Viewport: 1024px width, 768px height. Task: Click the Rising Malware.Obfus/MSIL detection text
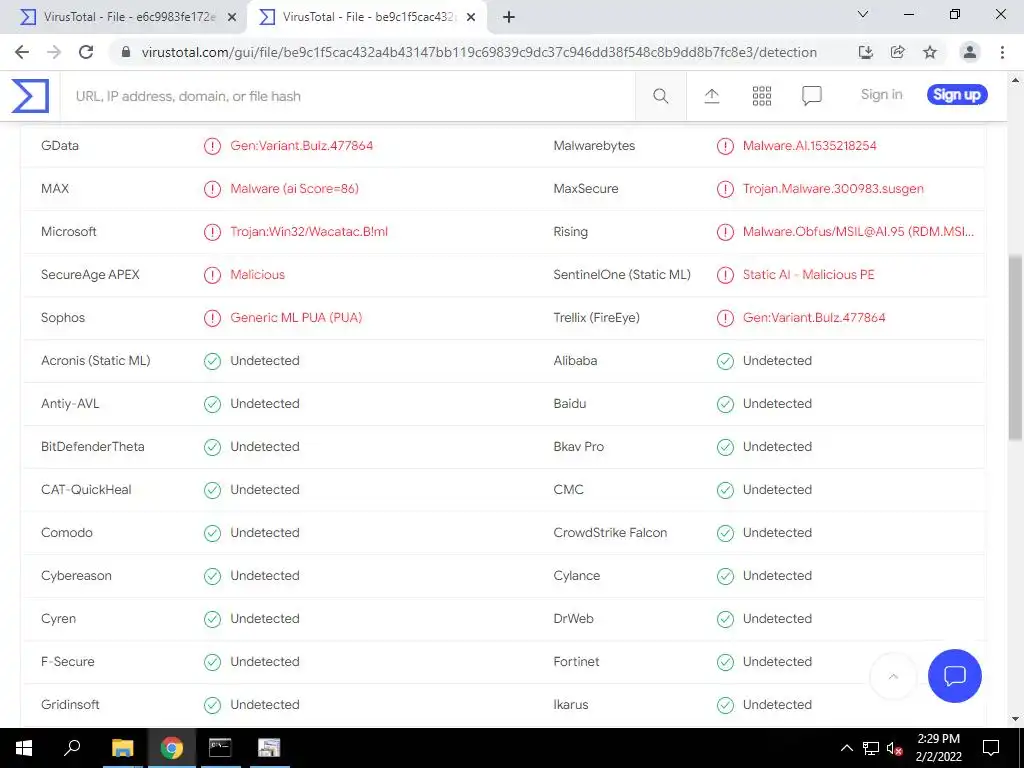pyautogui.click(x=858, y=232)
